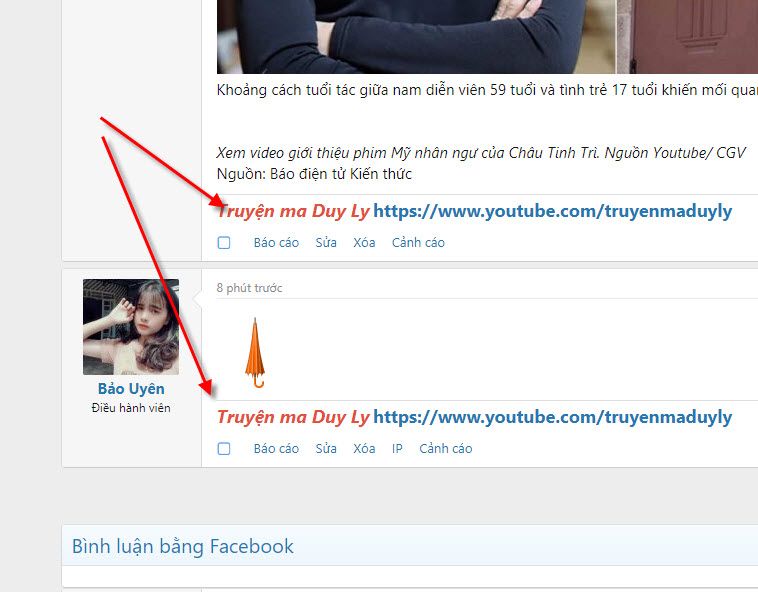Screen dimensions: 758x592
Task: Tick the checkbox in Bảo Uyên's post
Action: tap(224, 449)
